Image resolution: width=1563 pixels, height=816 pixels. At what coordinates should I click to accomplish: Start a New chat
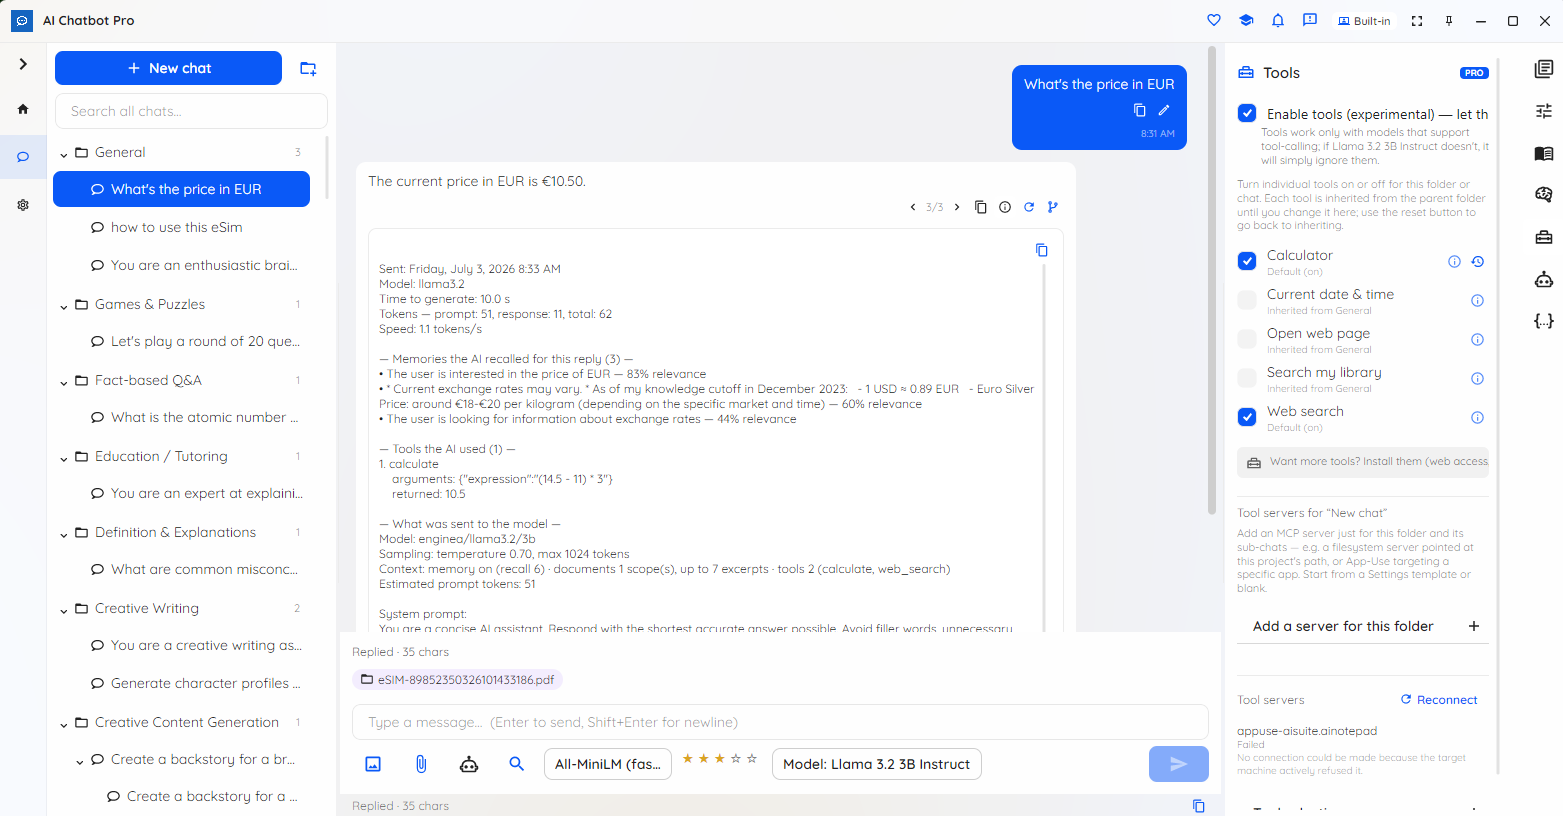(168, 68)
